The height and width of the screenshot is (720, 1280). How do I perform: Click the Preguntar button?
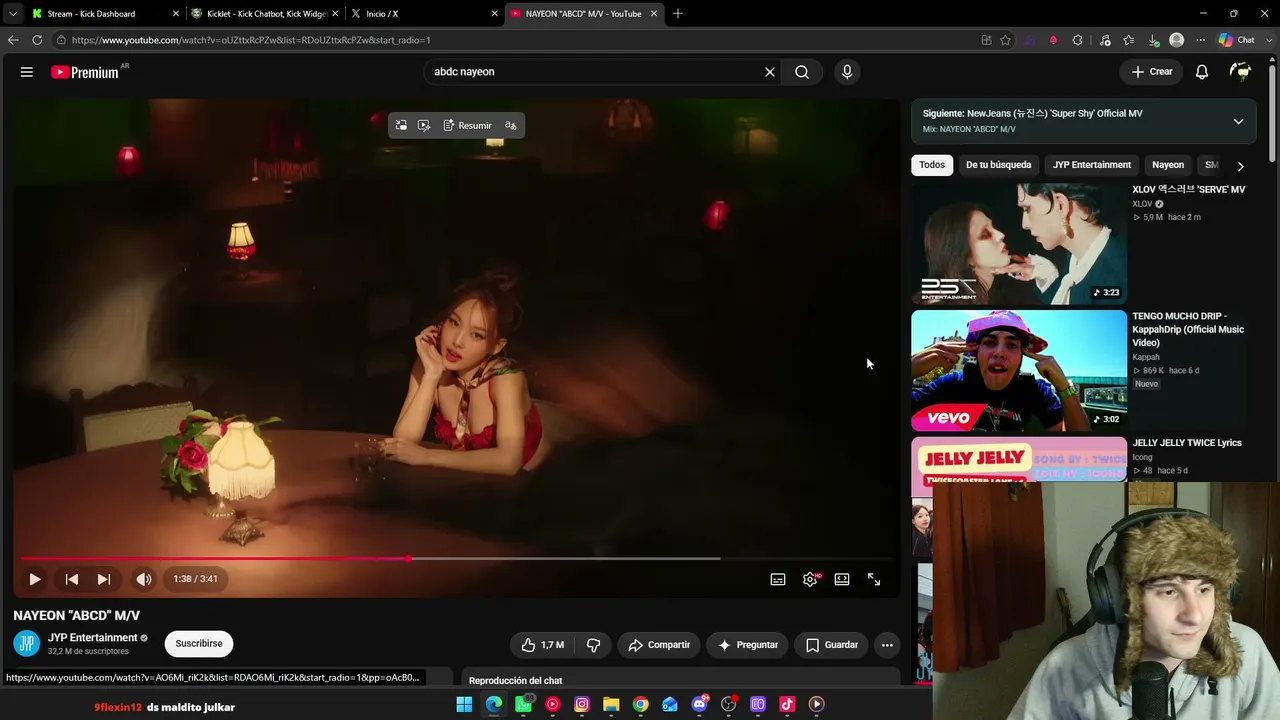748,645
